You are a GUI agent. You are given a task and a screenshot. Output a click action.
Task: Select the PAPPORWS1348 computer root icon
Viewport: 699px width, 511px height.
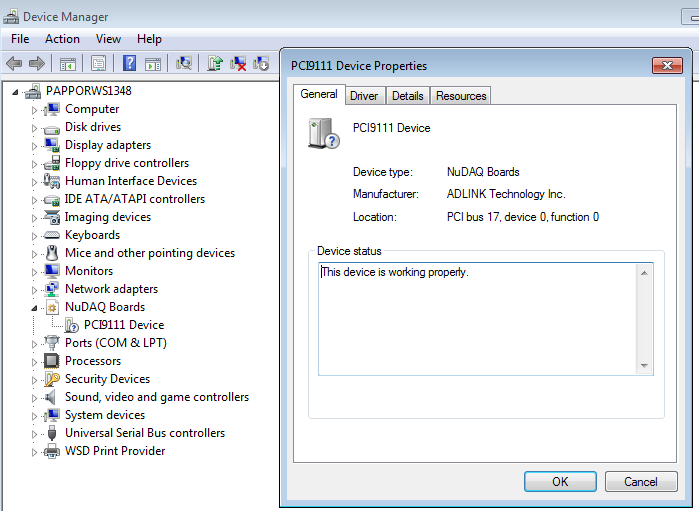[x=33, y=91]
